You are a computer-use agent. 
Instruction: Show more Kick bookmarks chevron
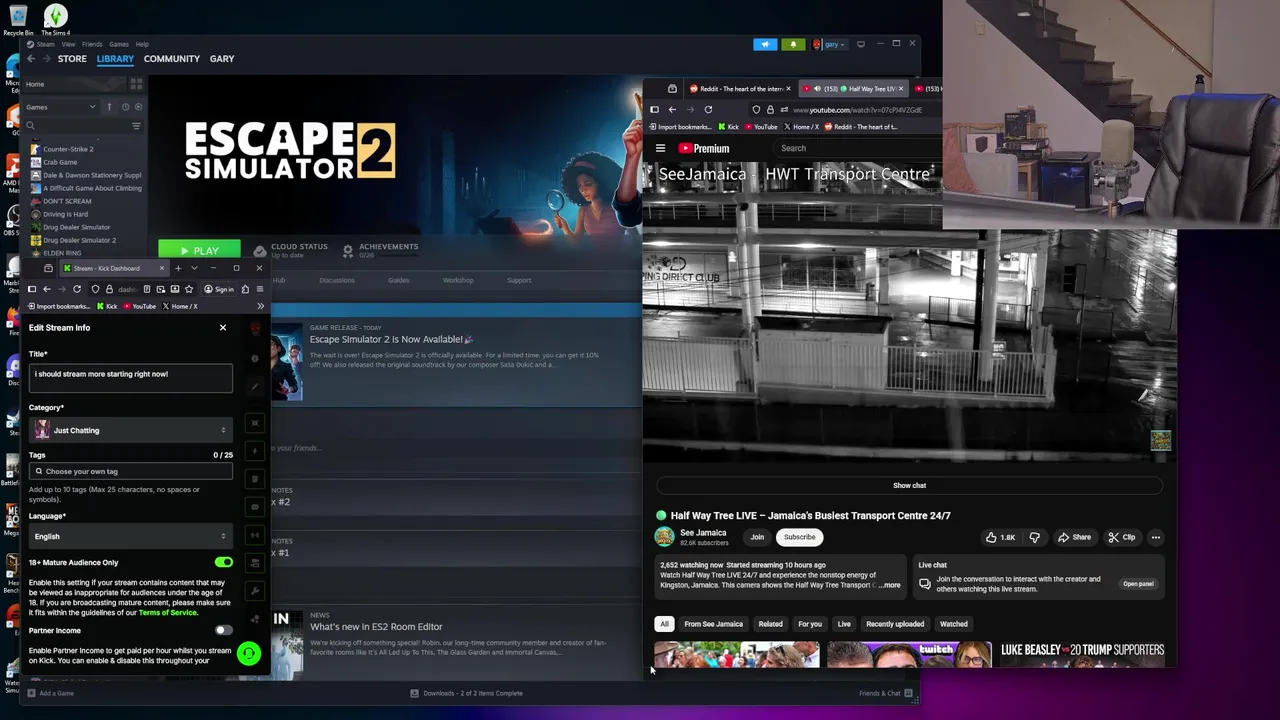(260, 306)
